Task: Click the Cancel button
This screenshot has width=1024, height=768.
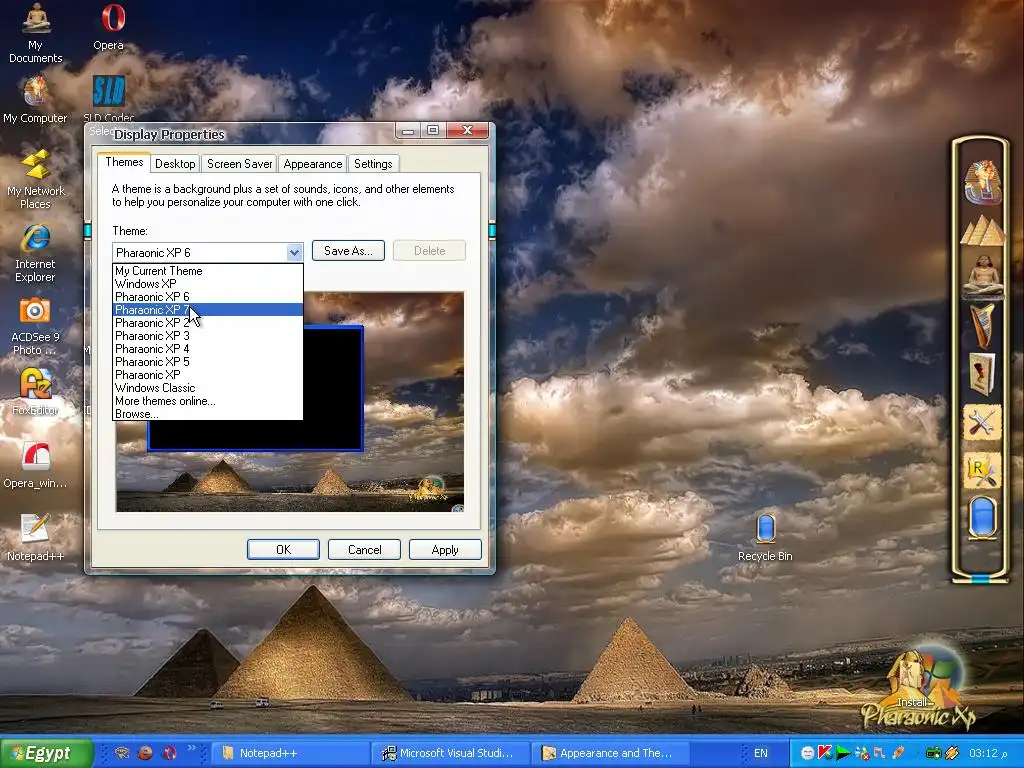Action: (x=364, y=550)
